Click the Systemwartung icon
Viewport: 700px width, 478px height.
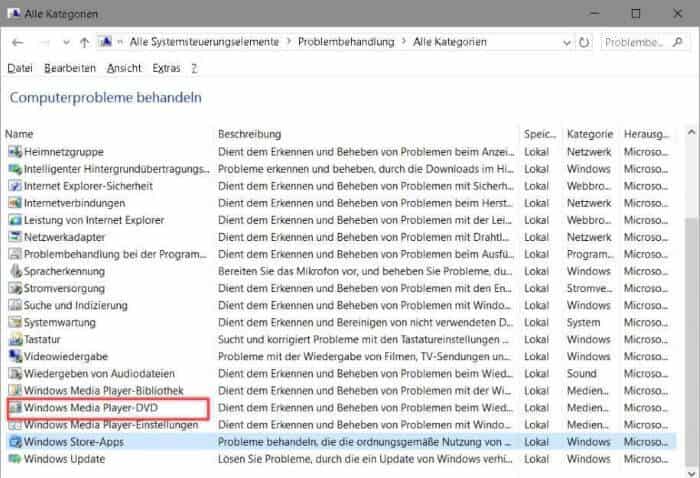pyautogui.click(x=15, y=322)
